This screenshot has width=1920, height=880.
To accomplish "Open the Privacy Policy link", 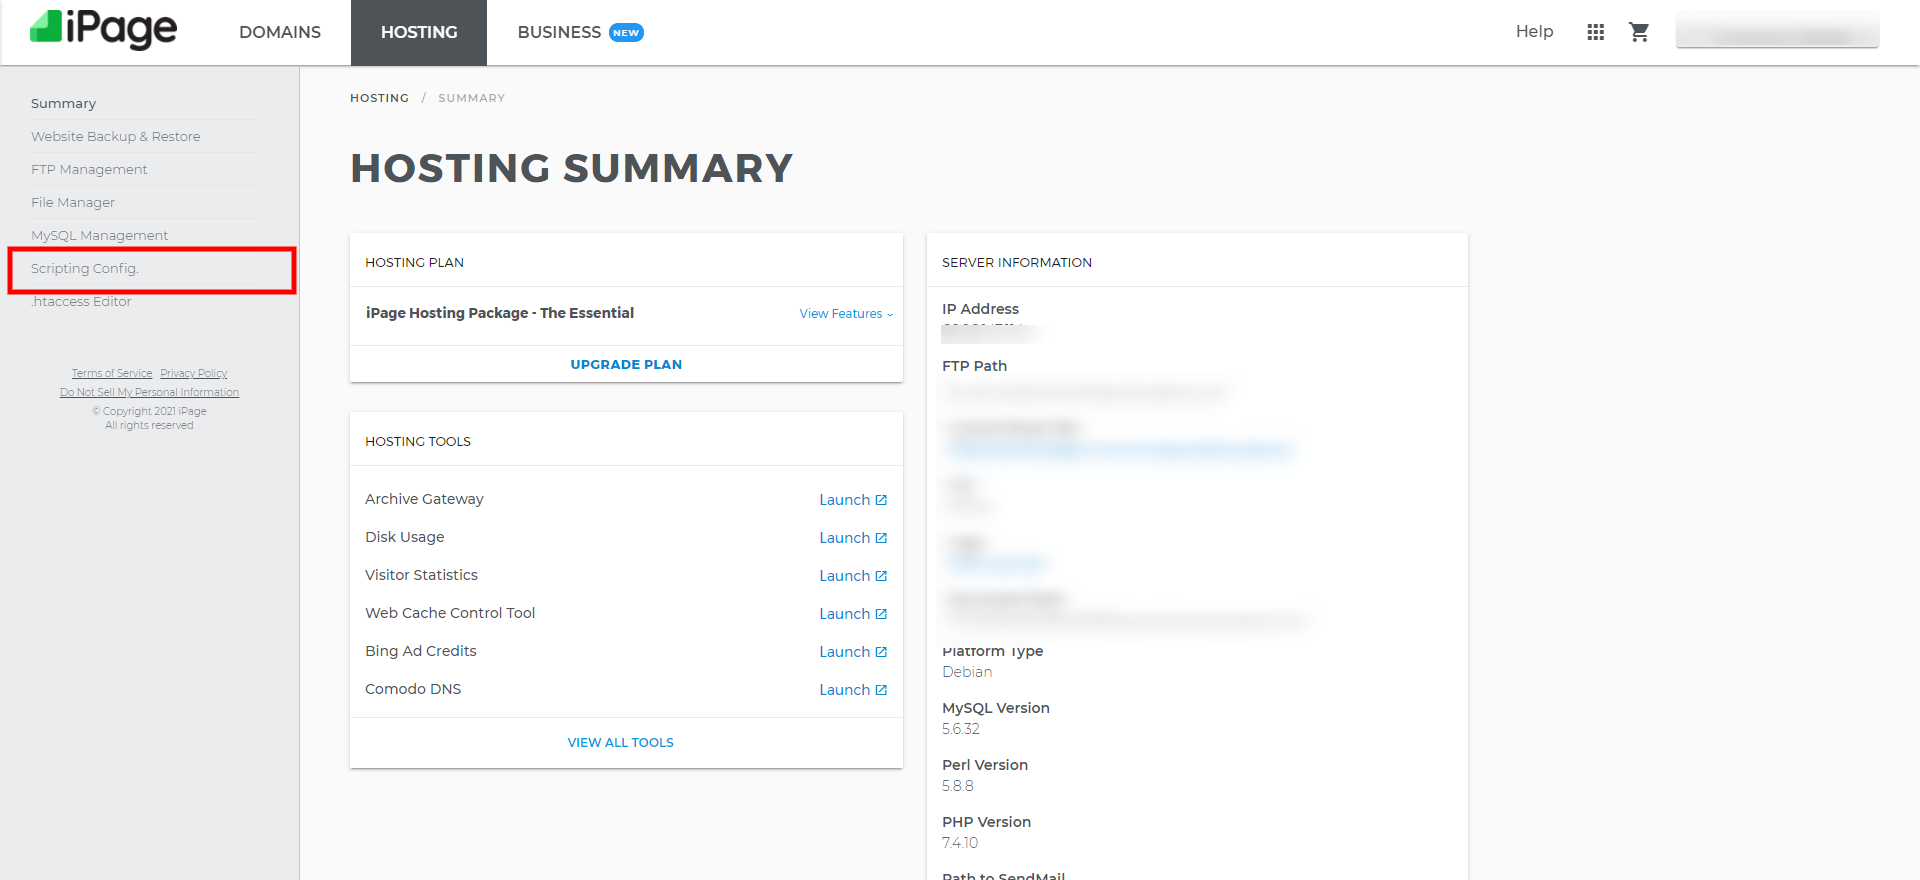I will [193, 374].
